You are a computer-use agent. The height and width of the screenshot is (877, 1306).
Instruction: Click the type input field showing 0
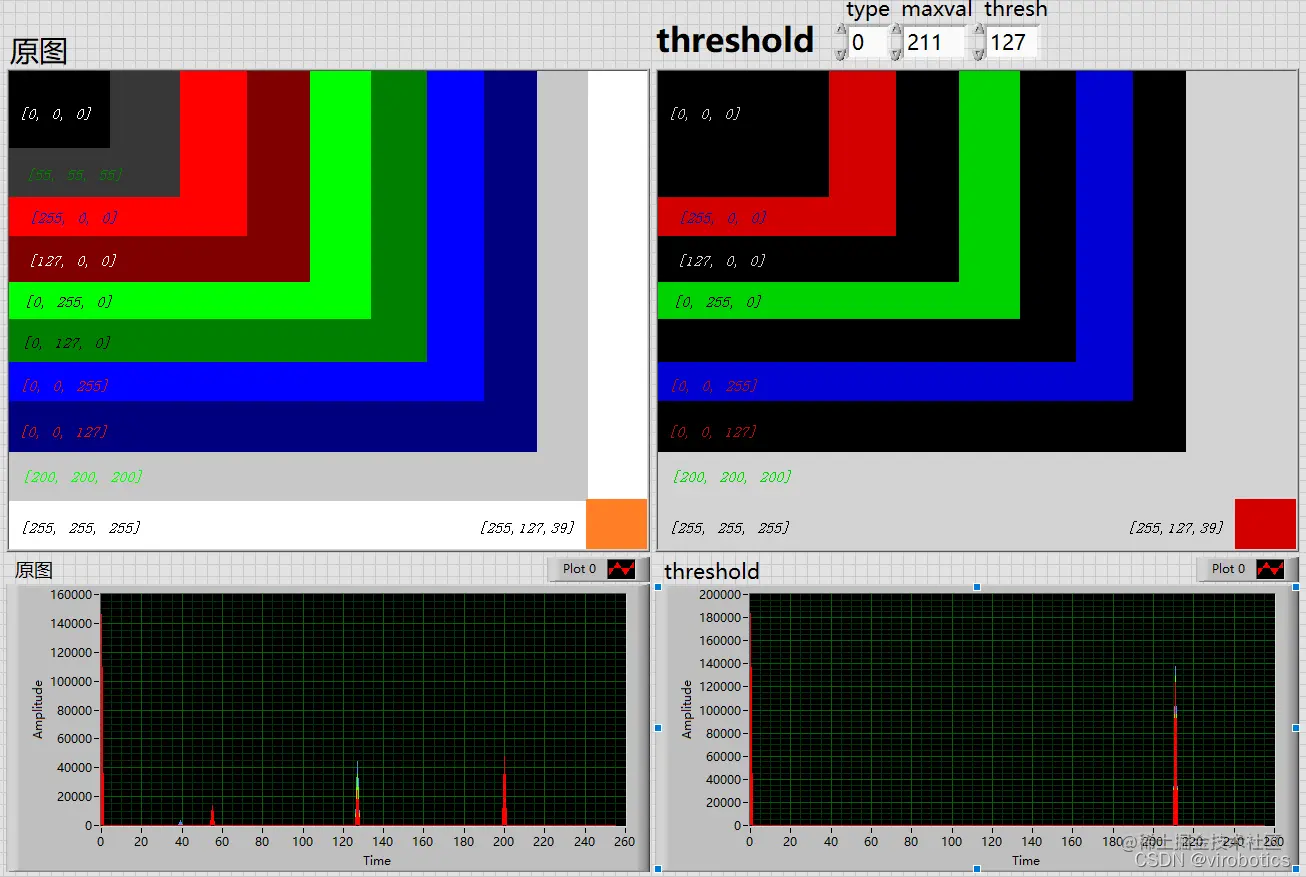pos(867,42)
